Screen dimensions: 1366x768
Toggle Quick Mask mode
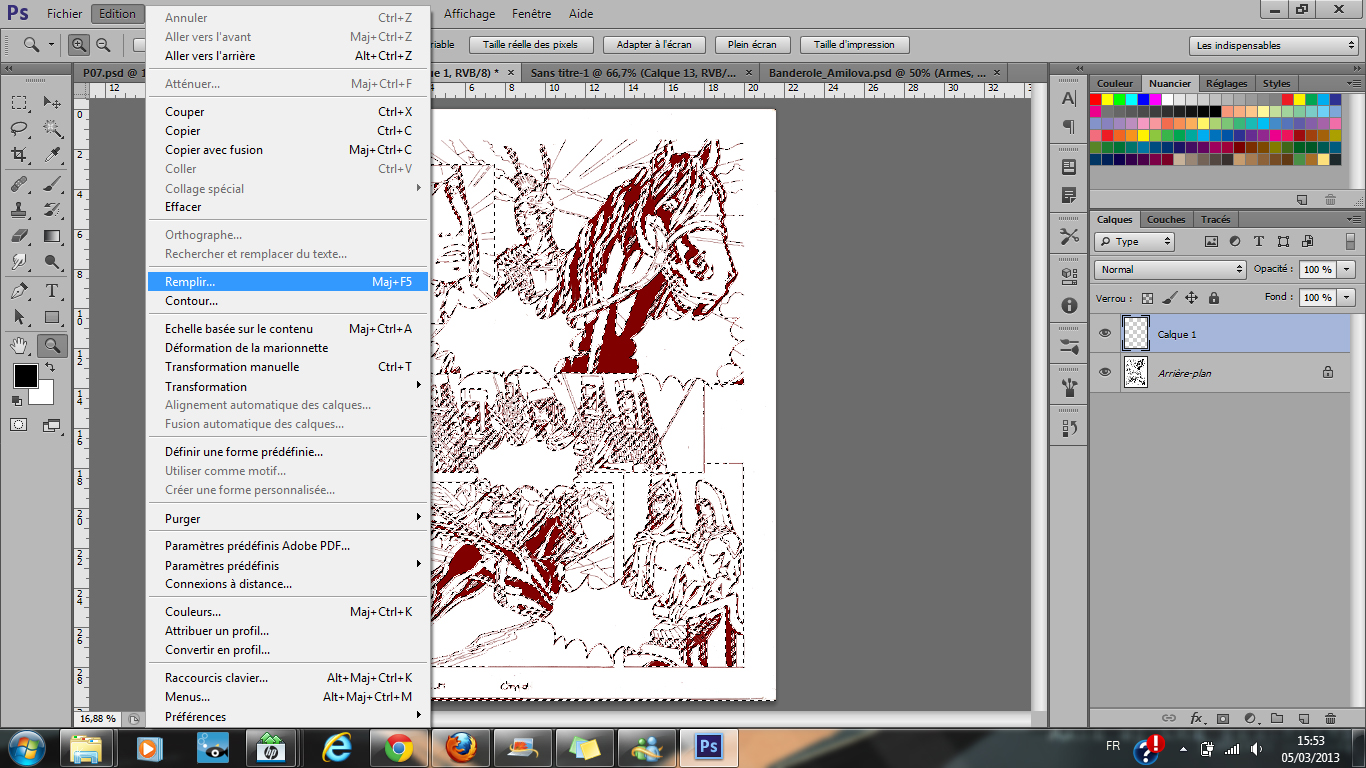(x=19, y=425)
